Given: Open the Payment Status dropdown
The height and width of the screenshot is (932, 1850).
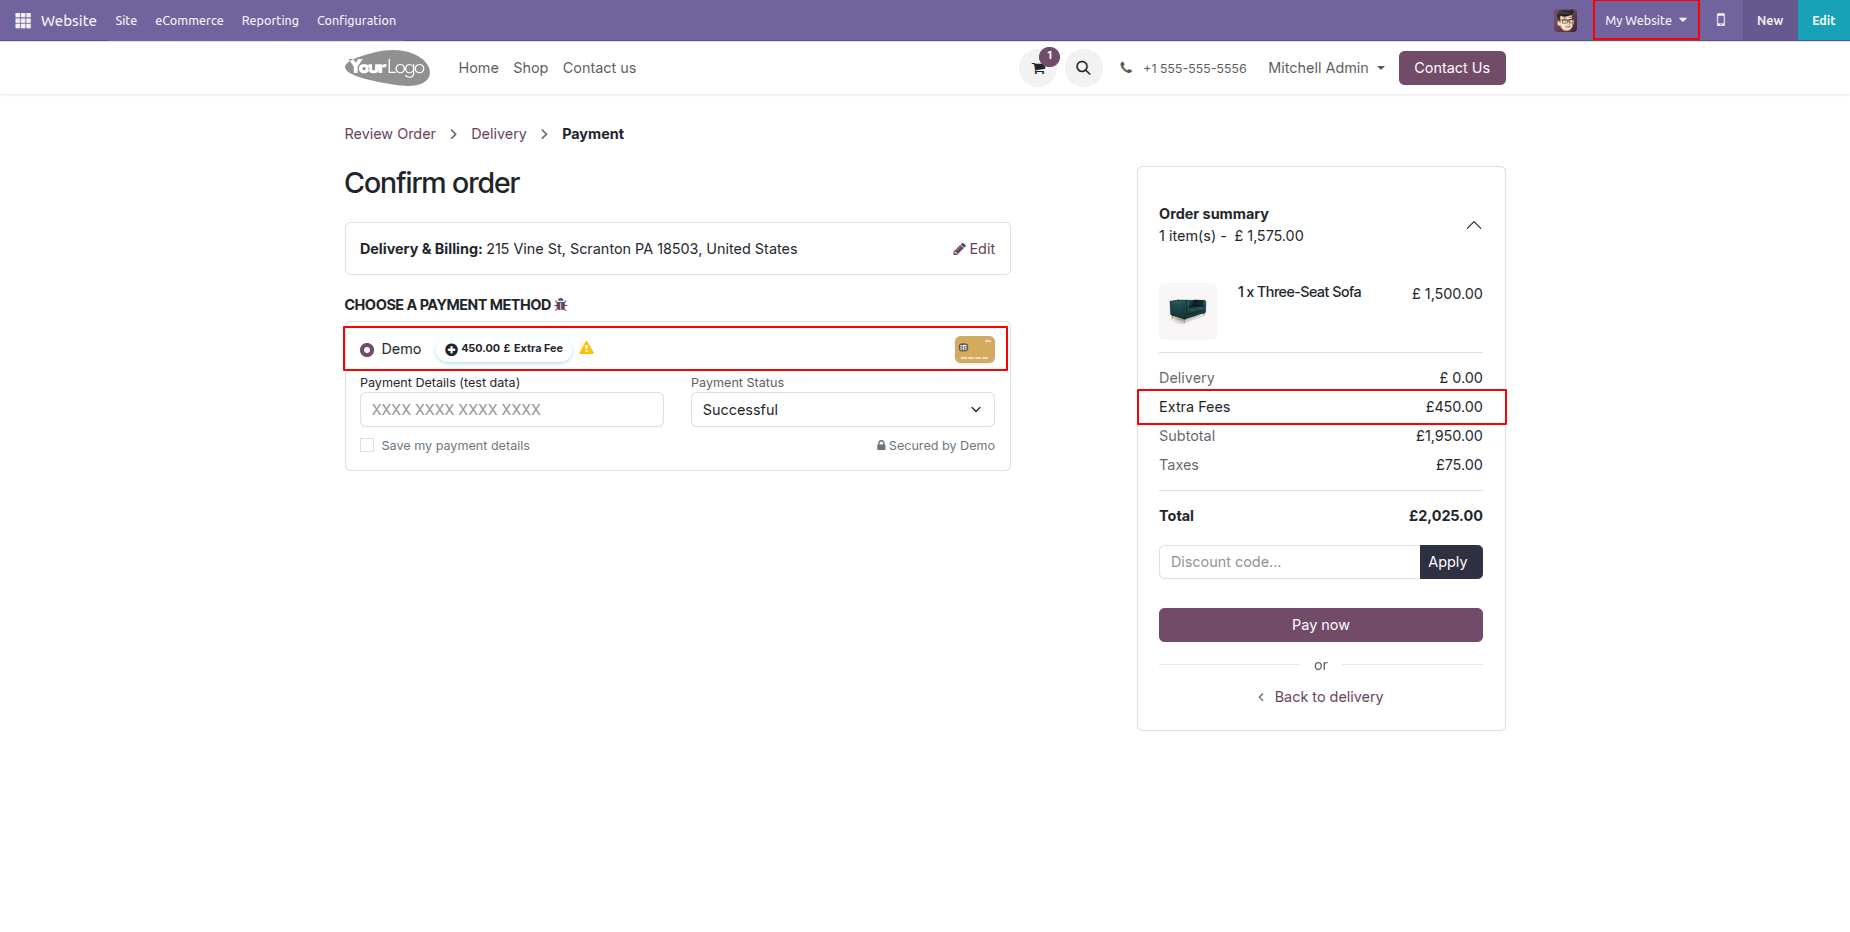Looking at the screenshot, I should coord(842,410).
